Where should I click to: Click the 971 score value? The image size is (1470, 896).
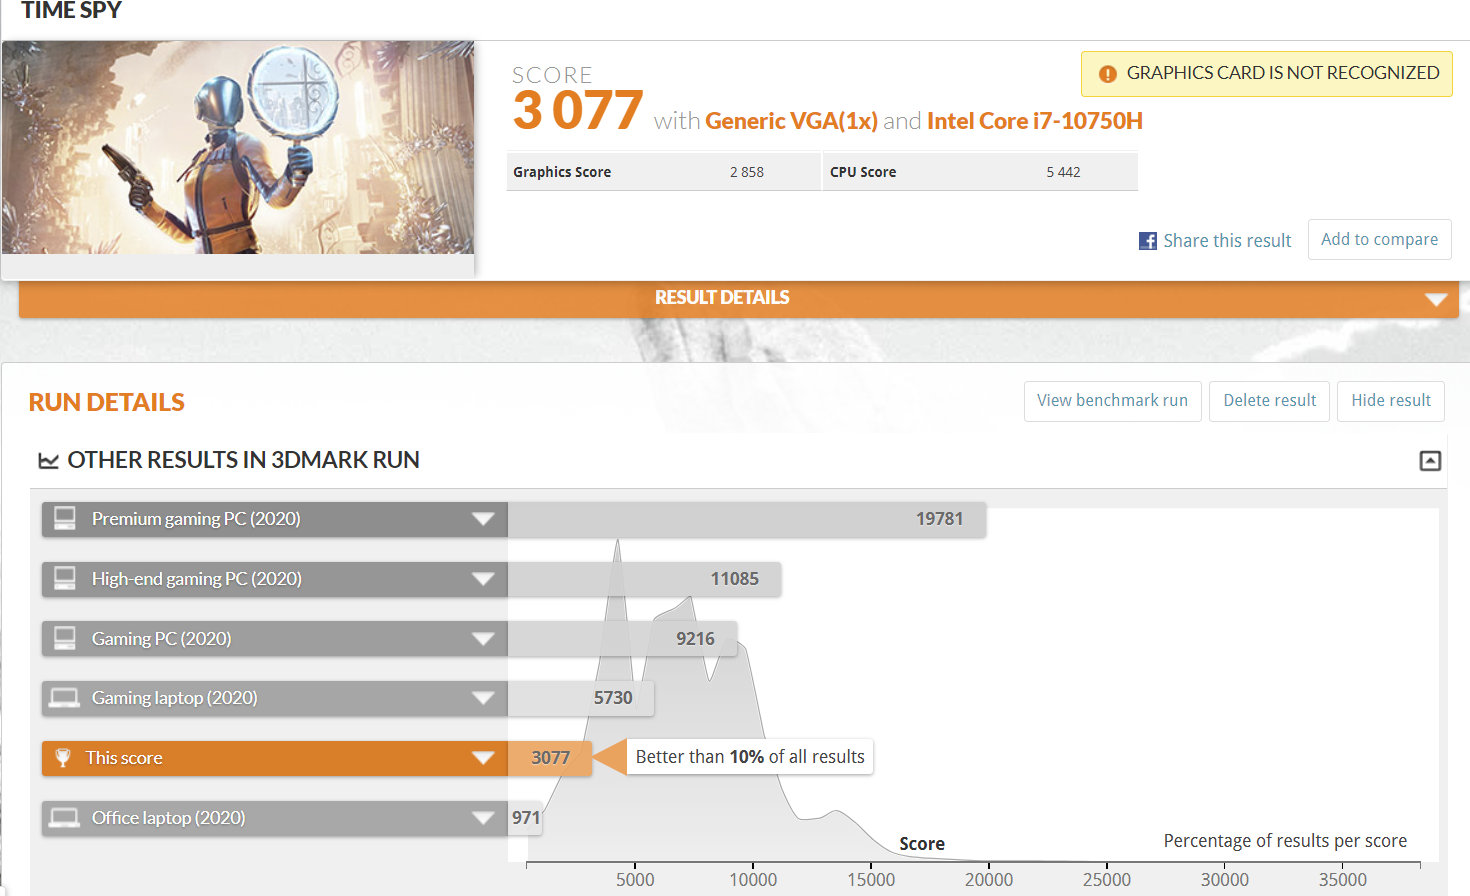pyautogui.click(x=526, y=818)
